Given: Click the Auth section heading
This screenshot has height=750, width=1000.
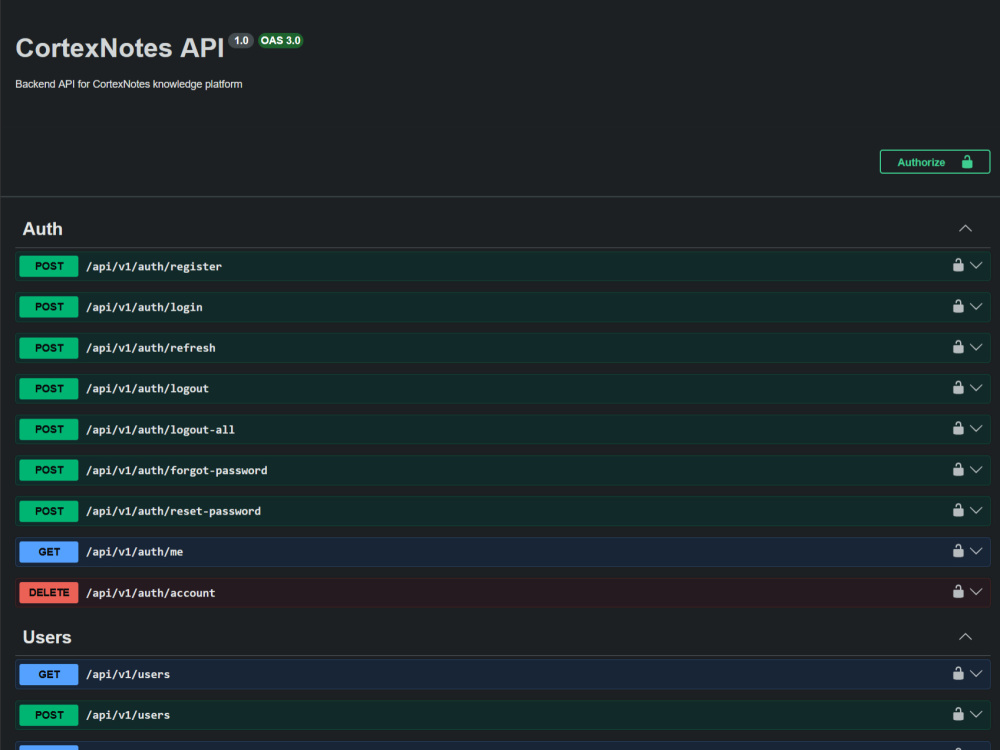Looking at the screenshot, I should pyautogui.click(x=43, y=229).
